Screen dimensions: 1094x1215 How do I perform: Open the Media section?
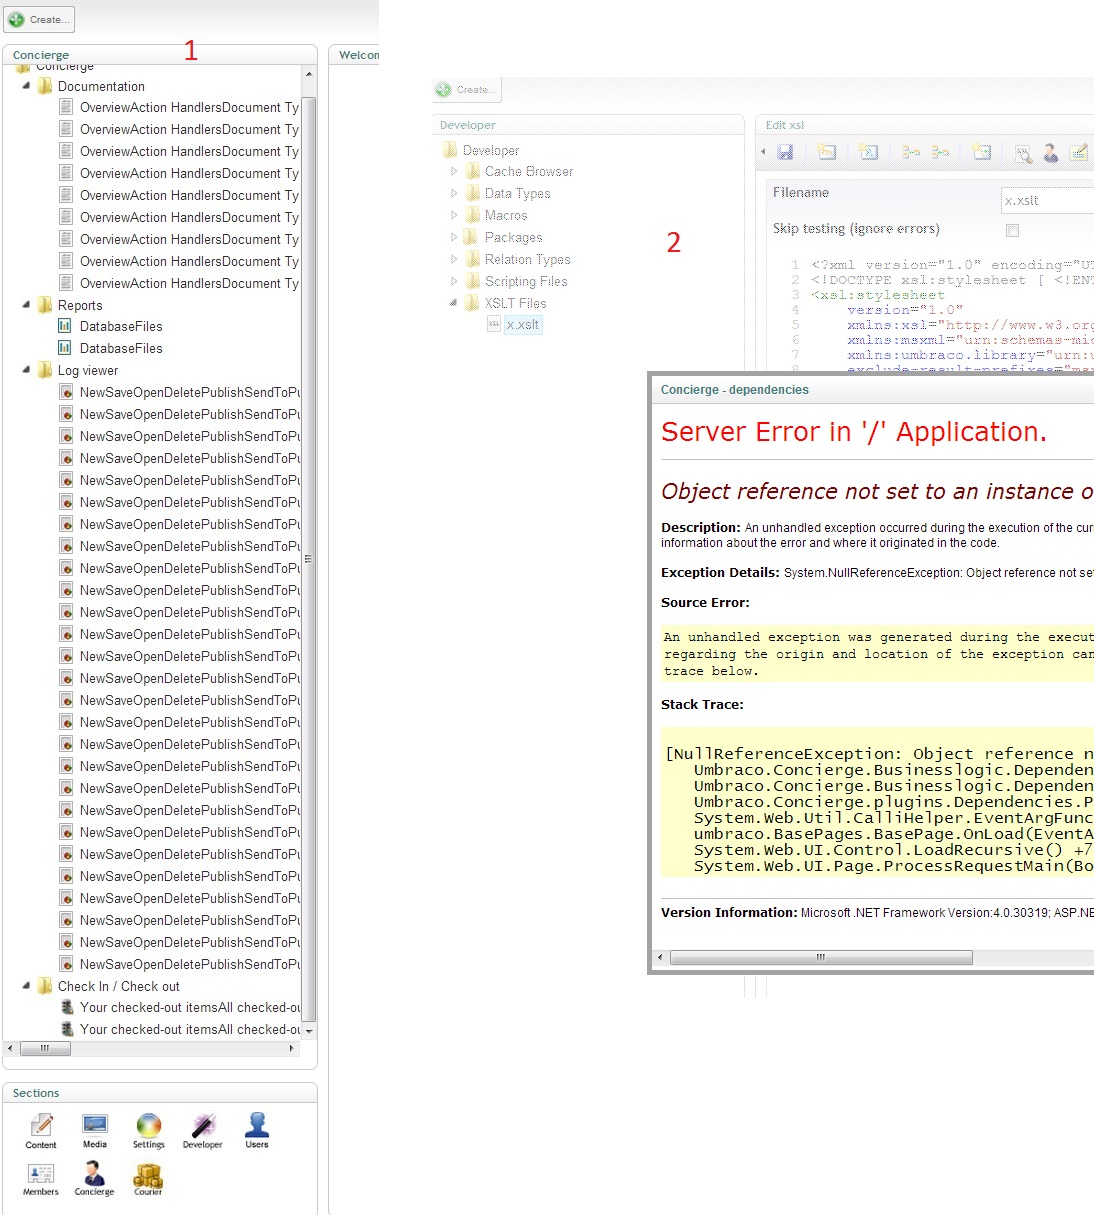click(x=95, y=1131)
